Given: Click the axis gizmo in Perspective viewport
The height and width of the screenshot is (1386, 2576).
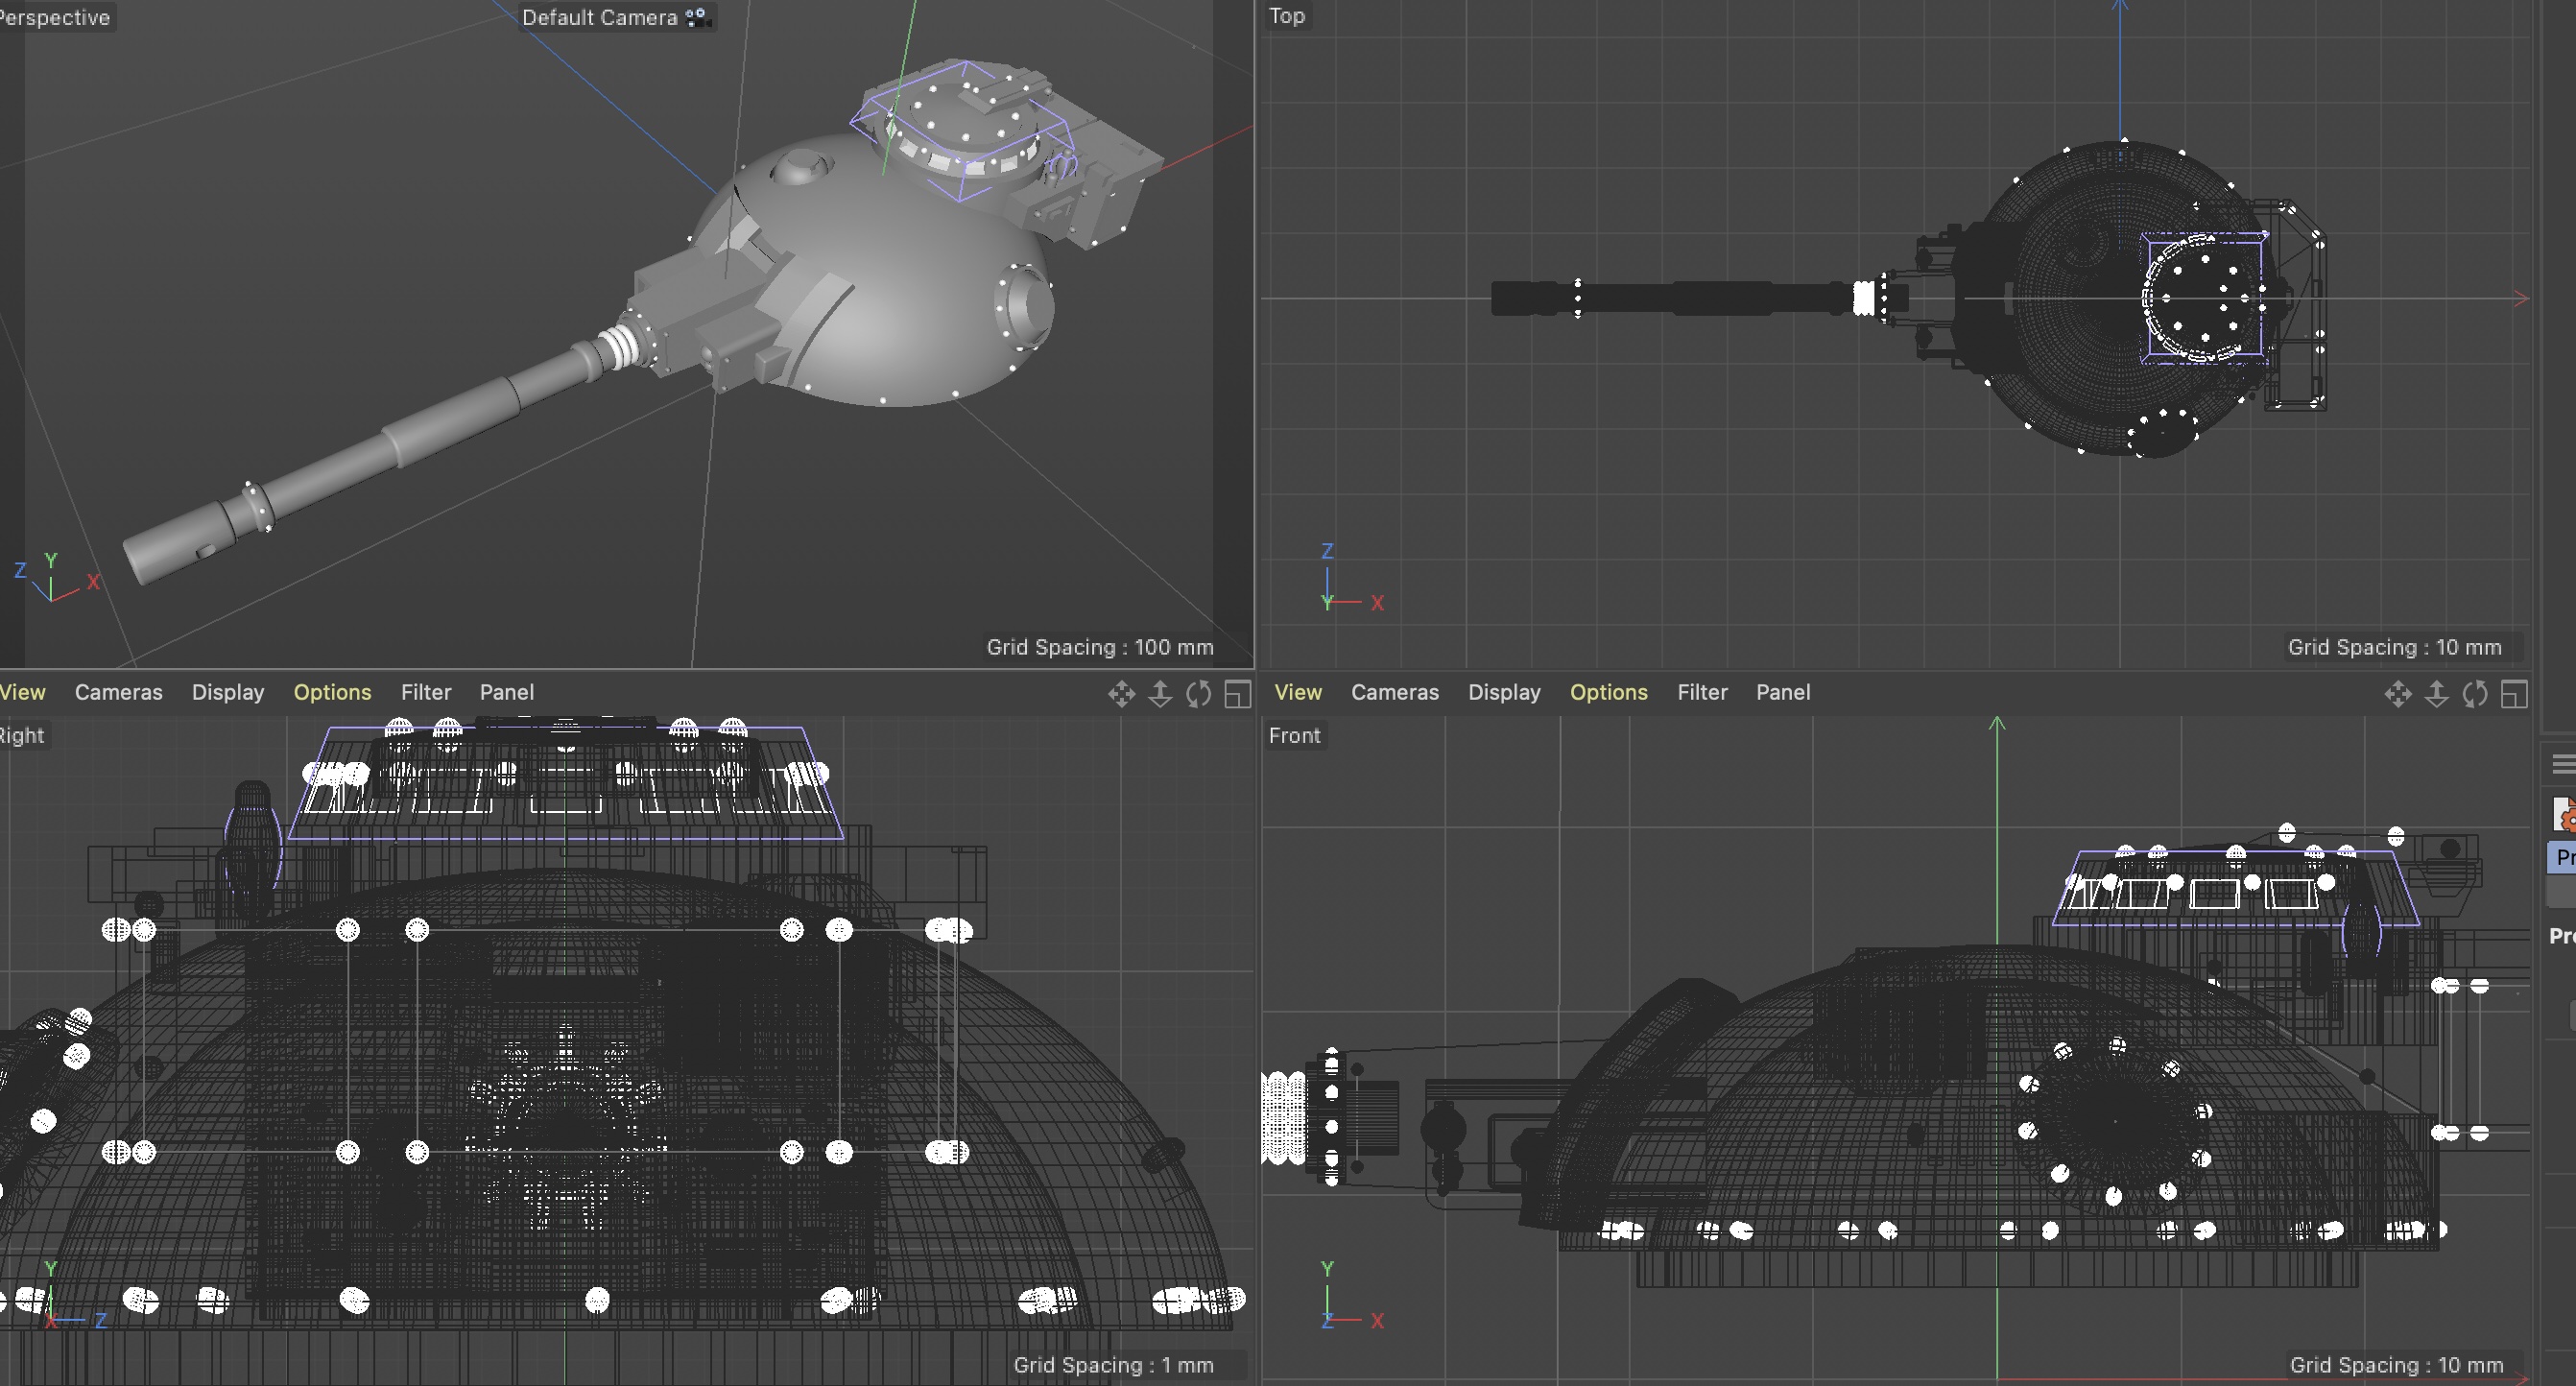Looking at the screenshot, I should 56,578.
